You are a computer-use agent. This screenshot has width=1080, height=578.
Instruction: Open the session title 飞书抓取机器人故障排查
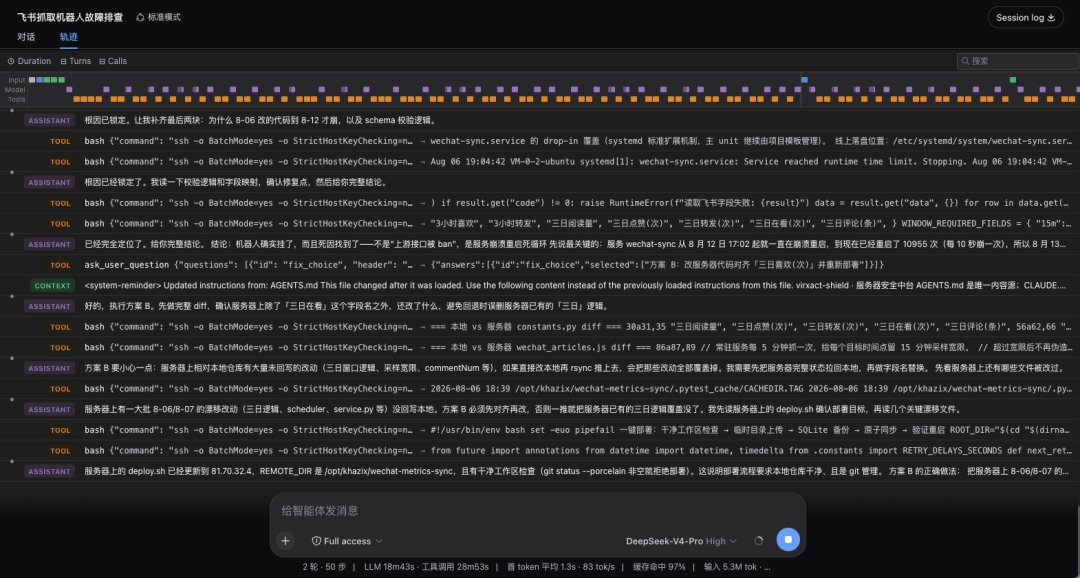click(x=70, y=17)
